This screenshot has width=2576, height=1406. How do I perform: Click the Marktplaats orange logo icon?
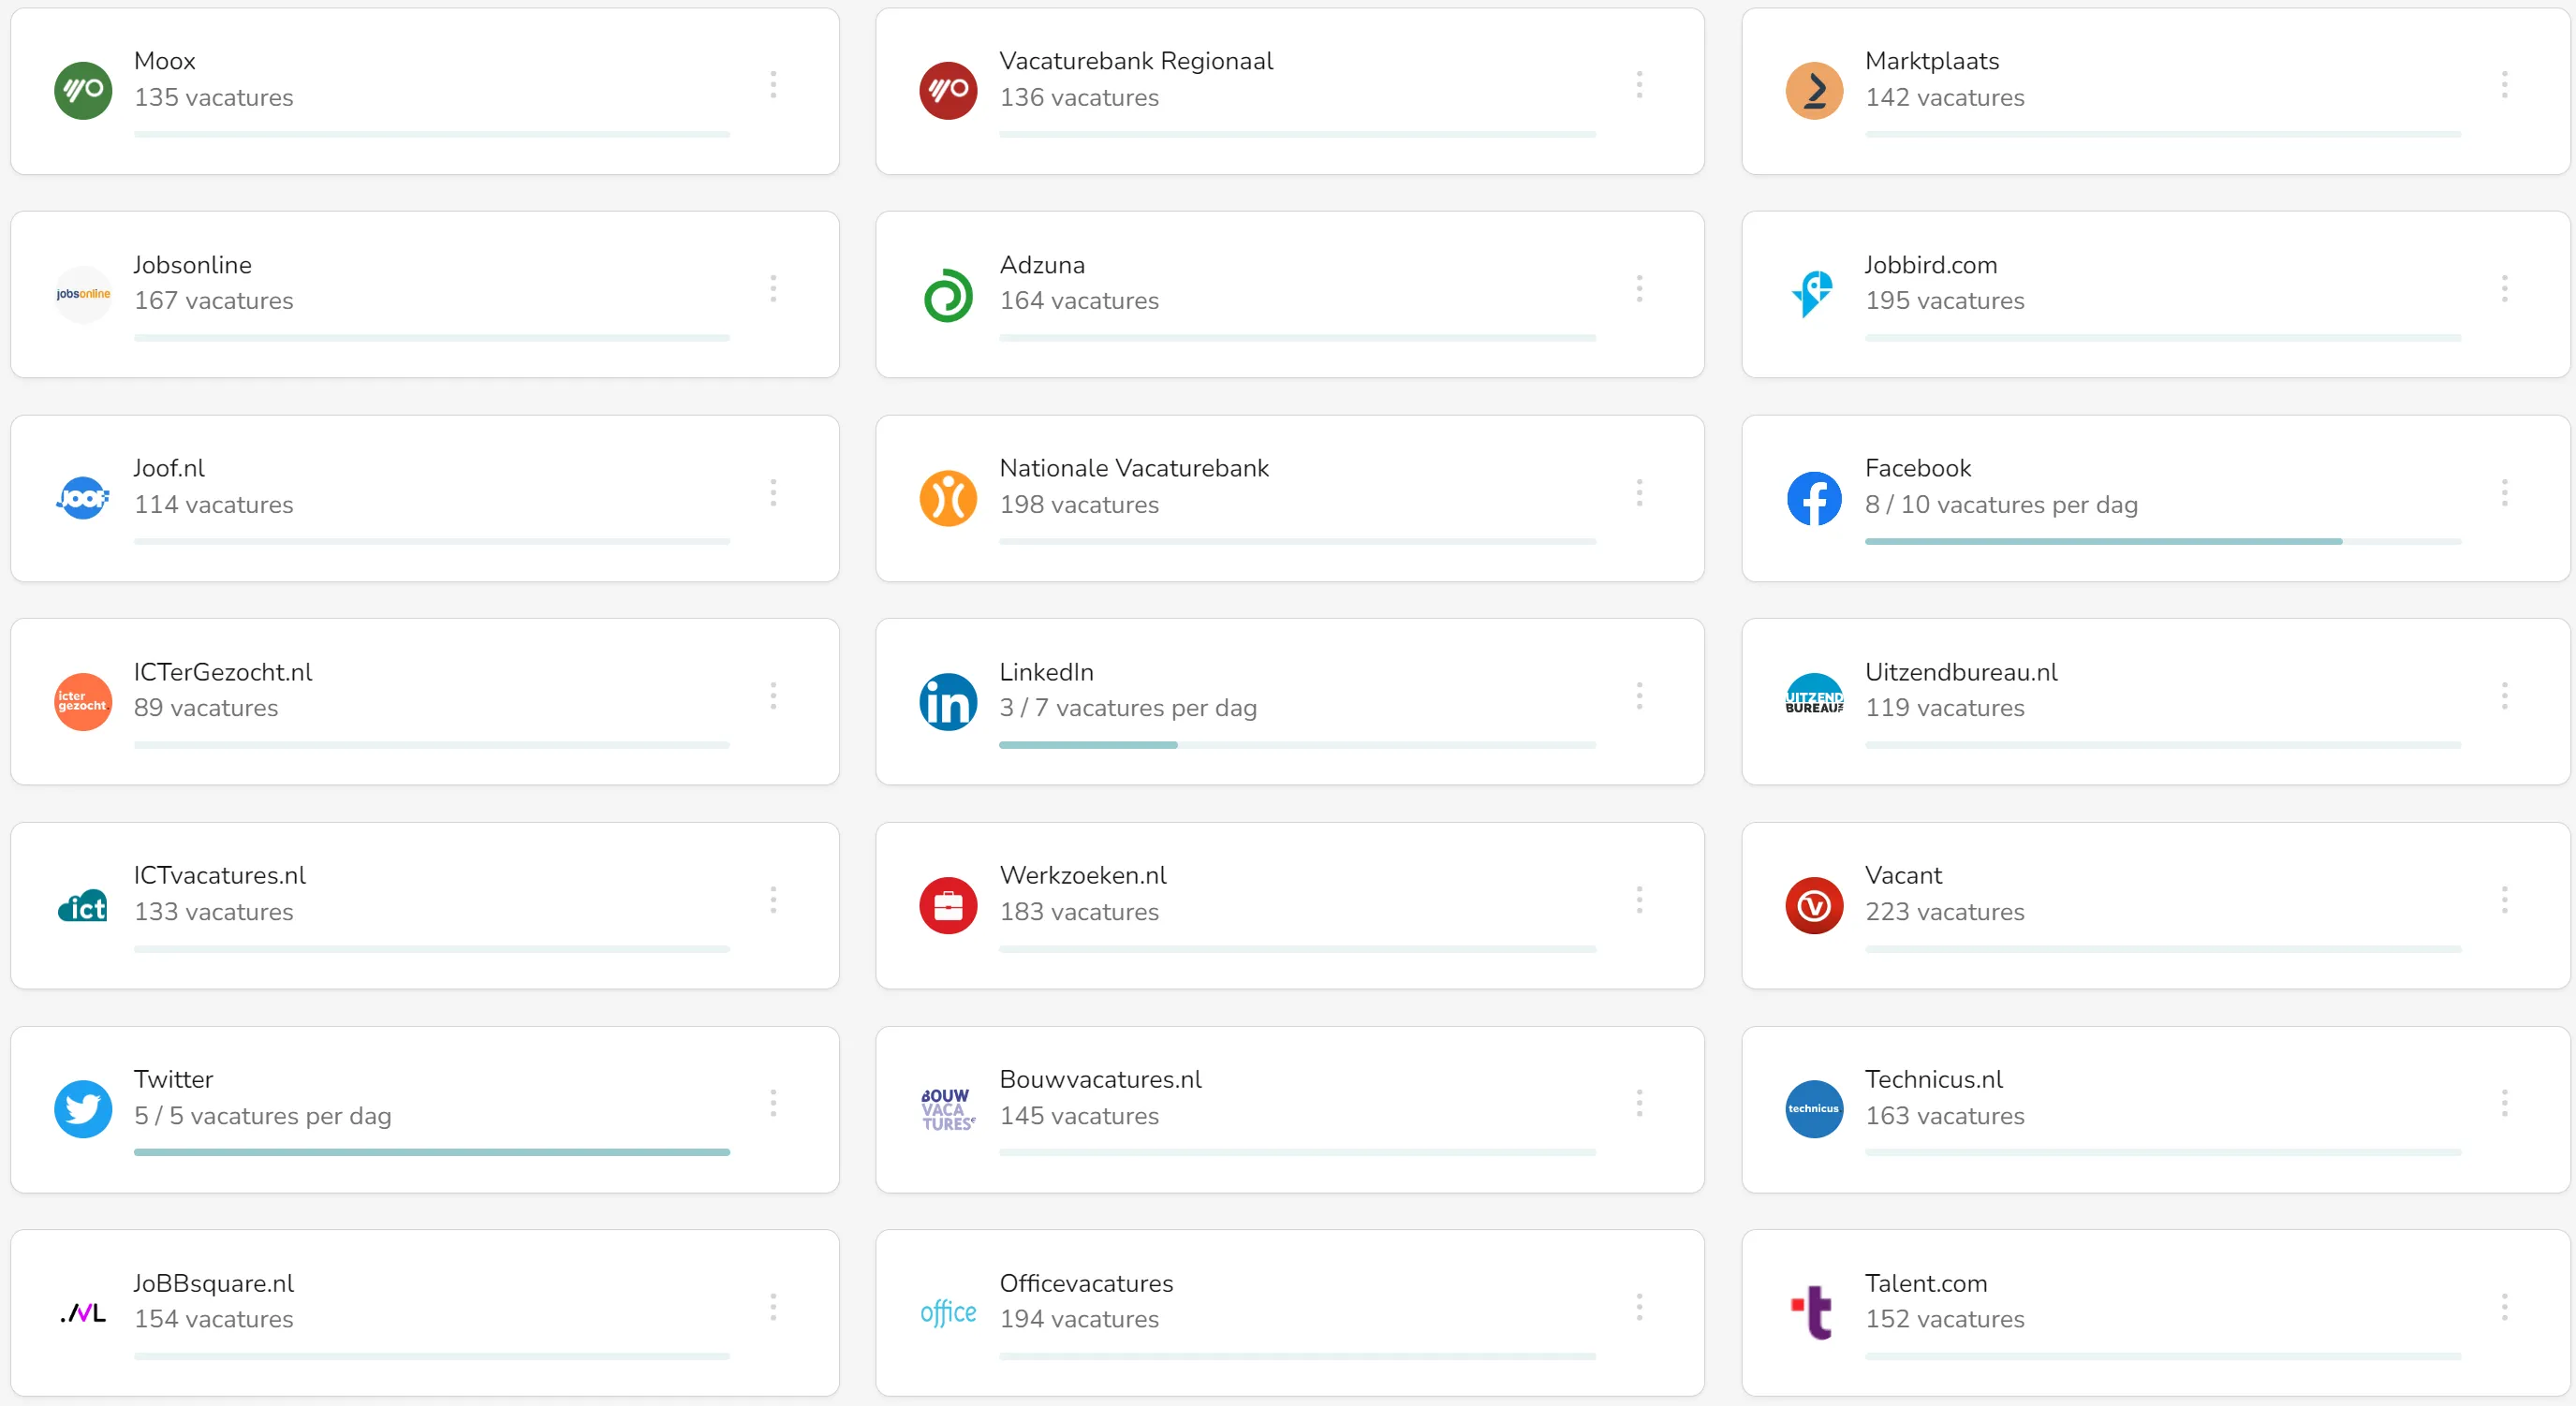pos(1814,90)
